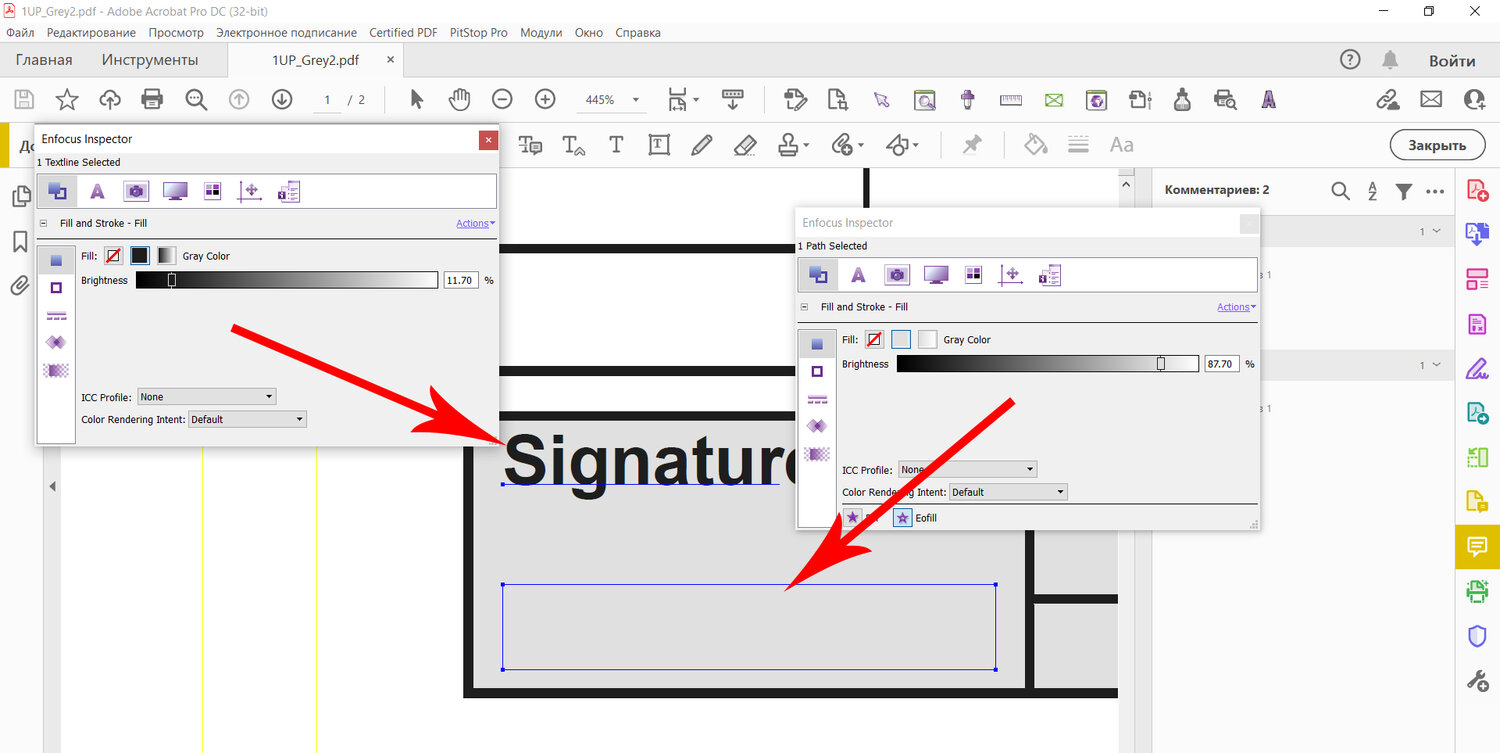Open Color Rendering Intent dropdown in left Inspector
Screen dimensions: 1500x753
click(x=247, y=420)
